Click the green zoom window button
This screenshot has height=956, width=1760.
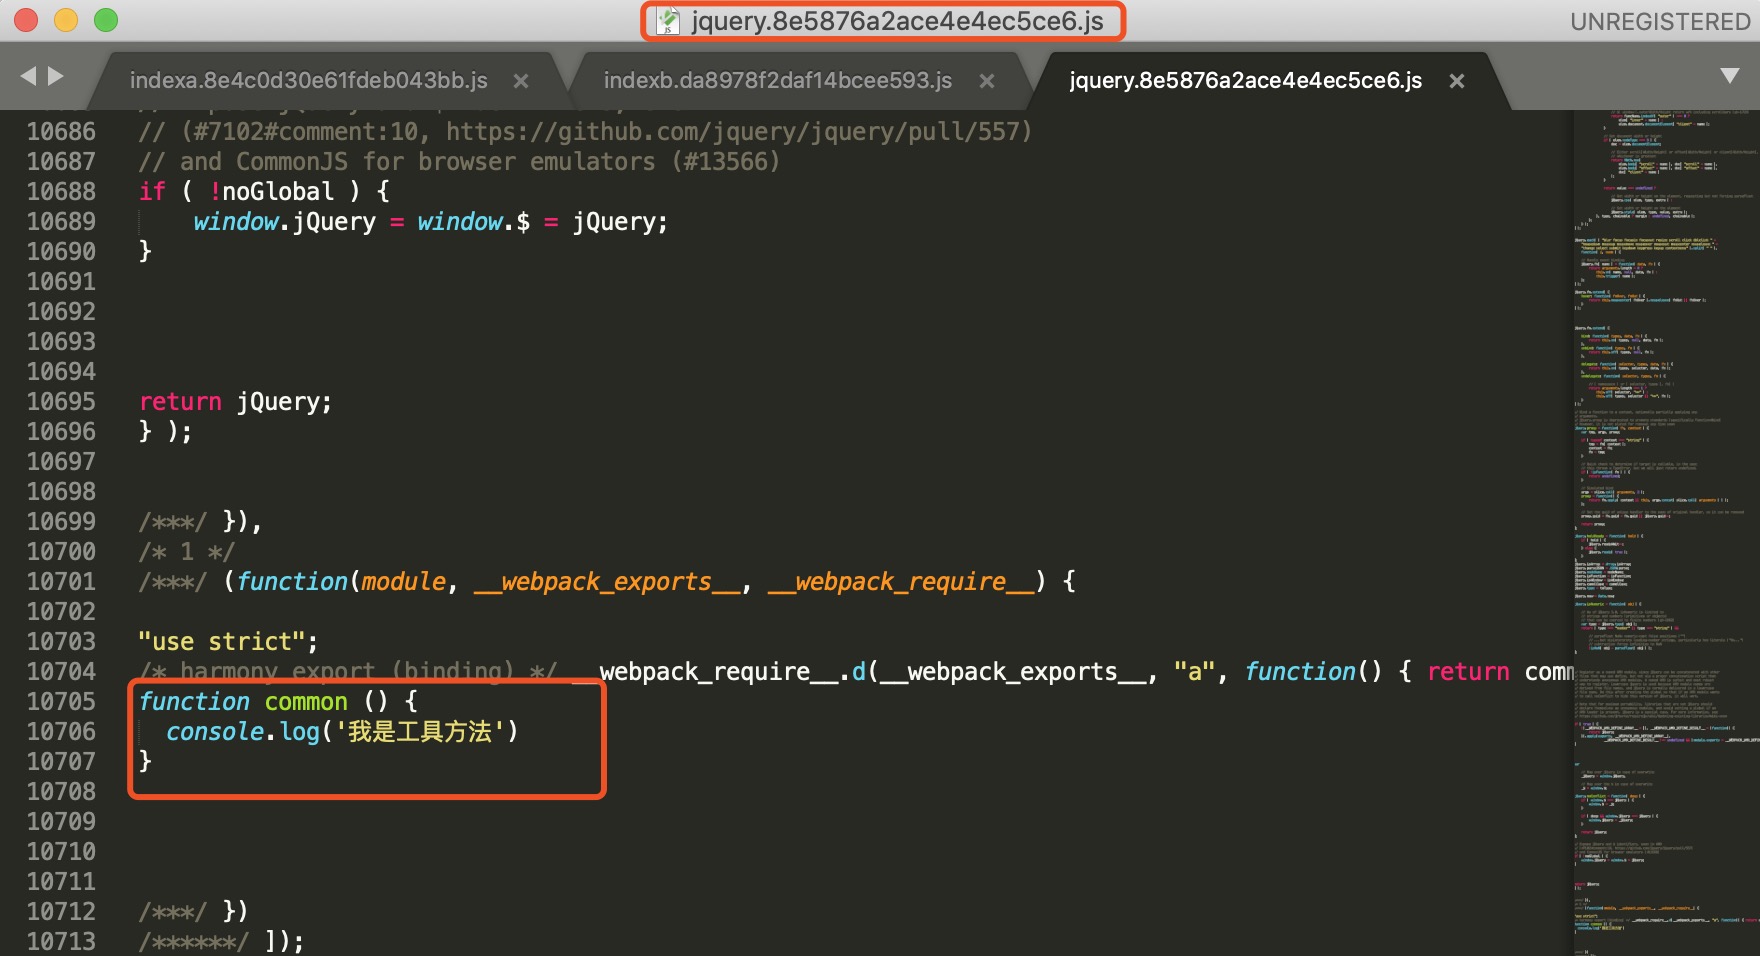[106, 20]
